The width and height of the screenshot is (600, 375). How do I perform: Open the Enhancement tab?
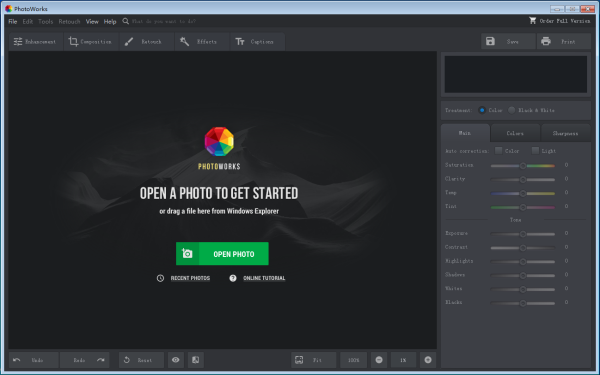(35, 42)
